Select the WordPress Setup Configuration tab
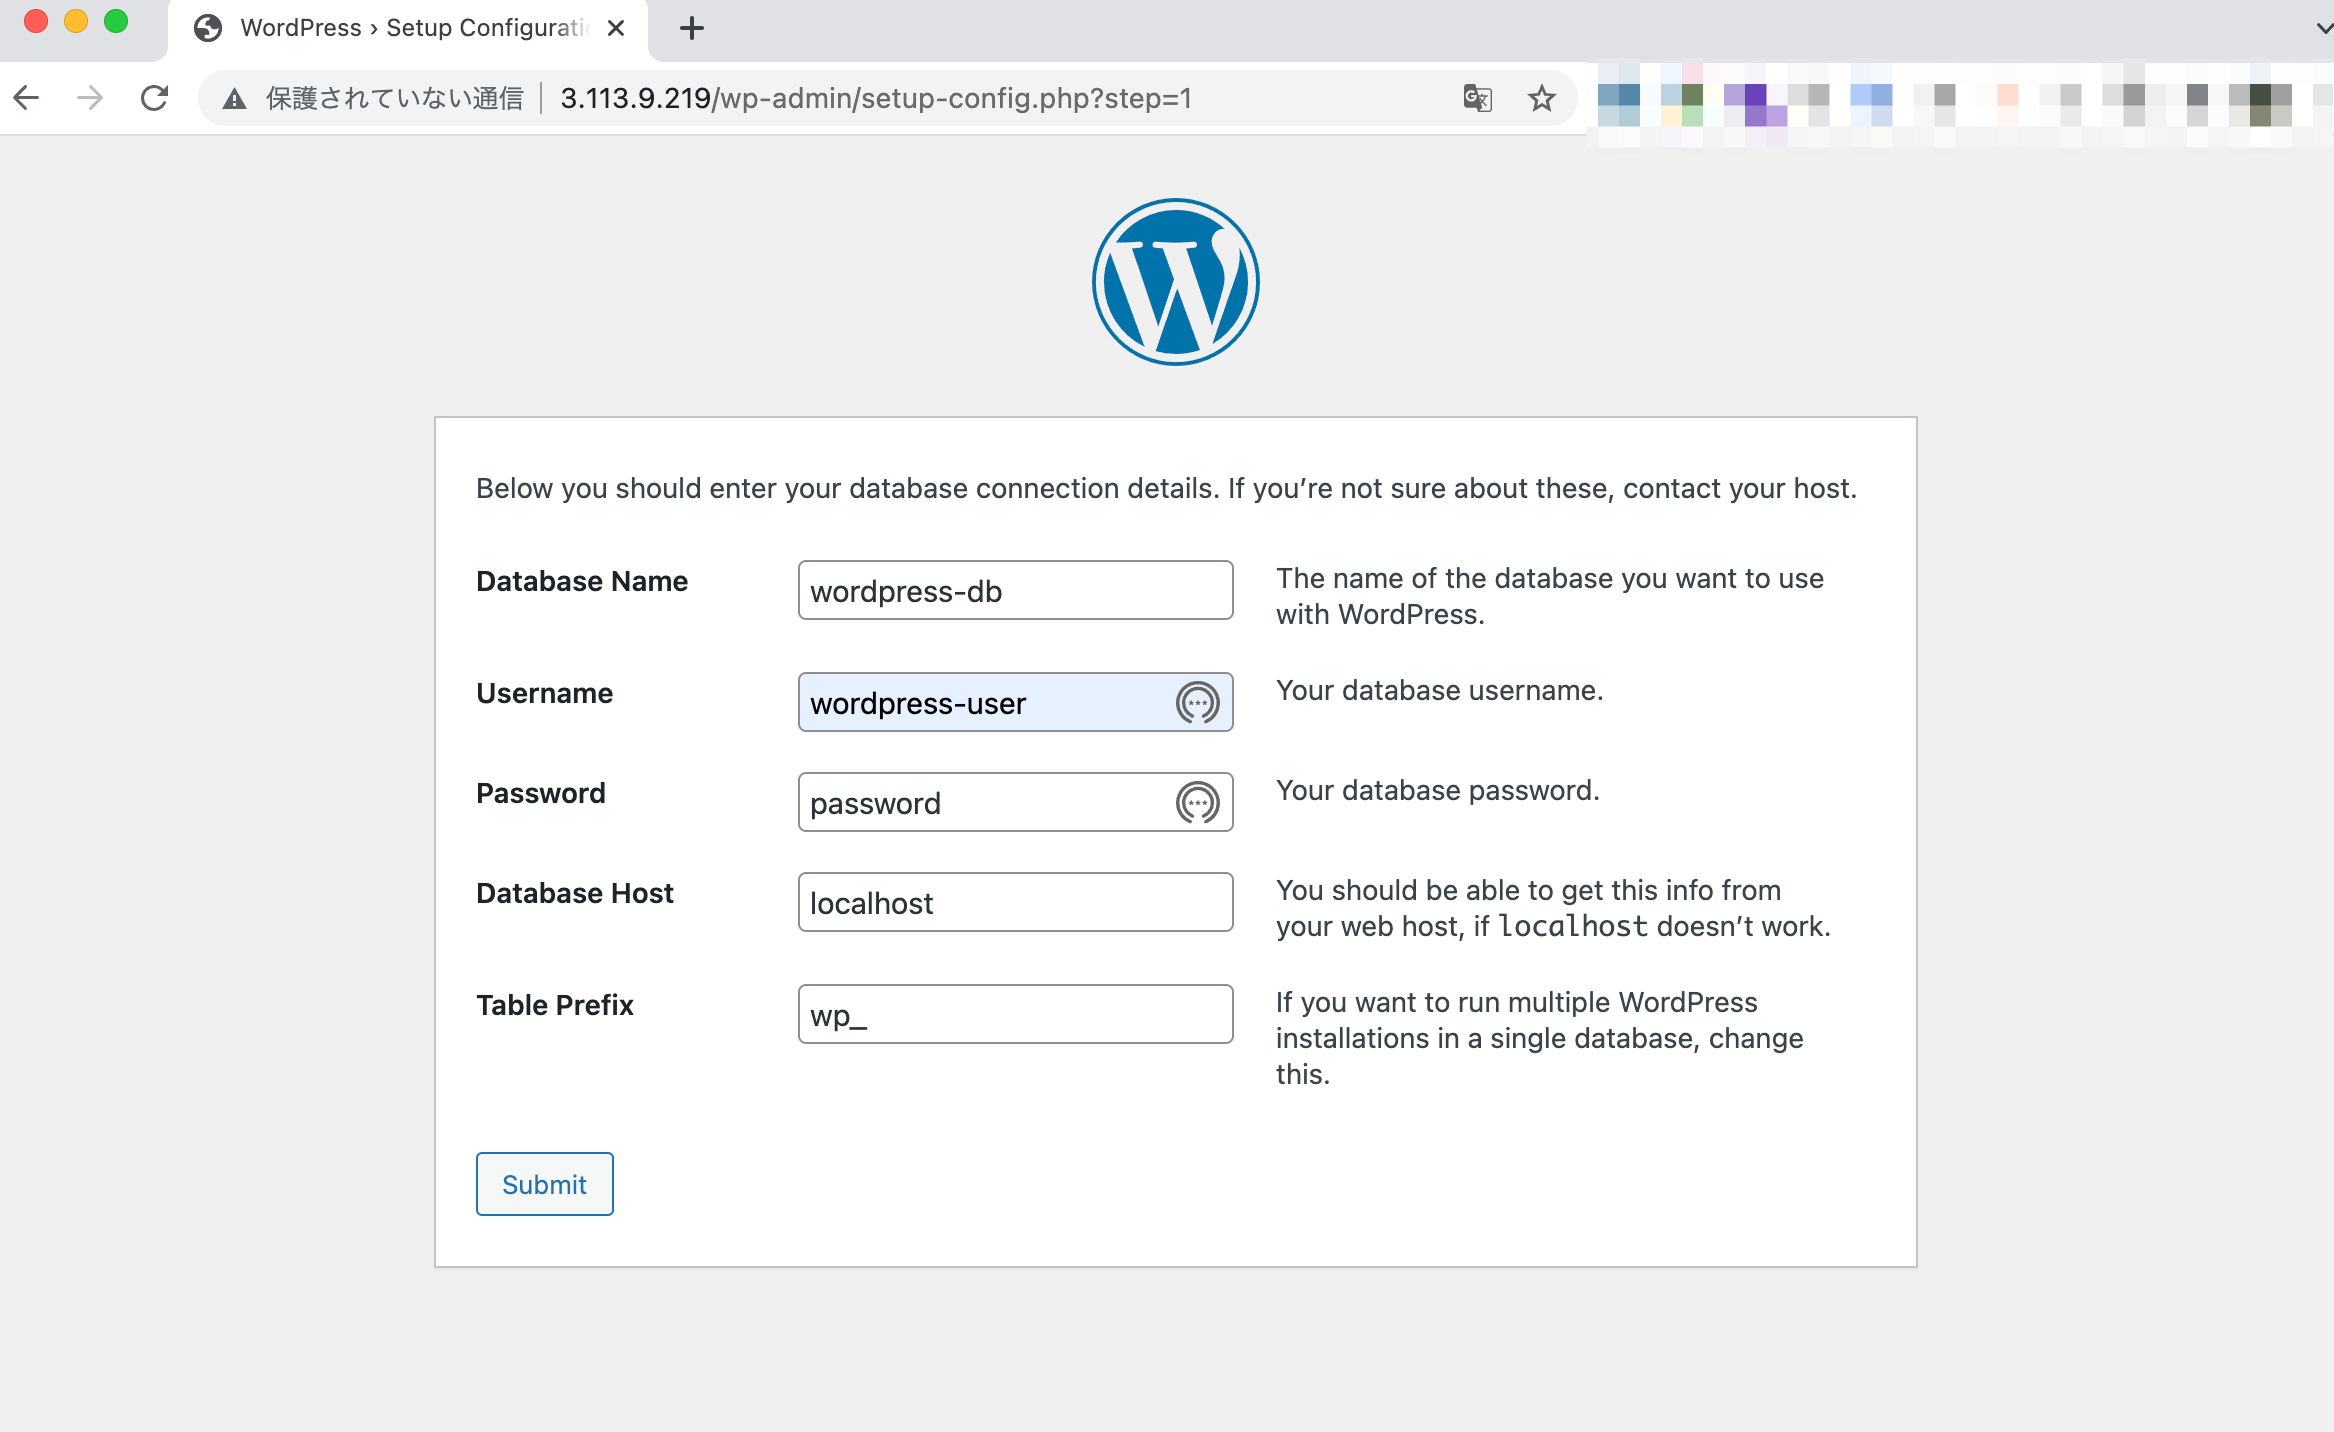This screenshot has height=1432, width=2334. tap(400, 28)
